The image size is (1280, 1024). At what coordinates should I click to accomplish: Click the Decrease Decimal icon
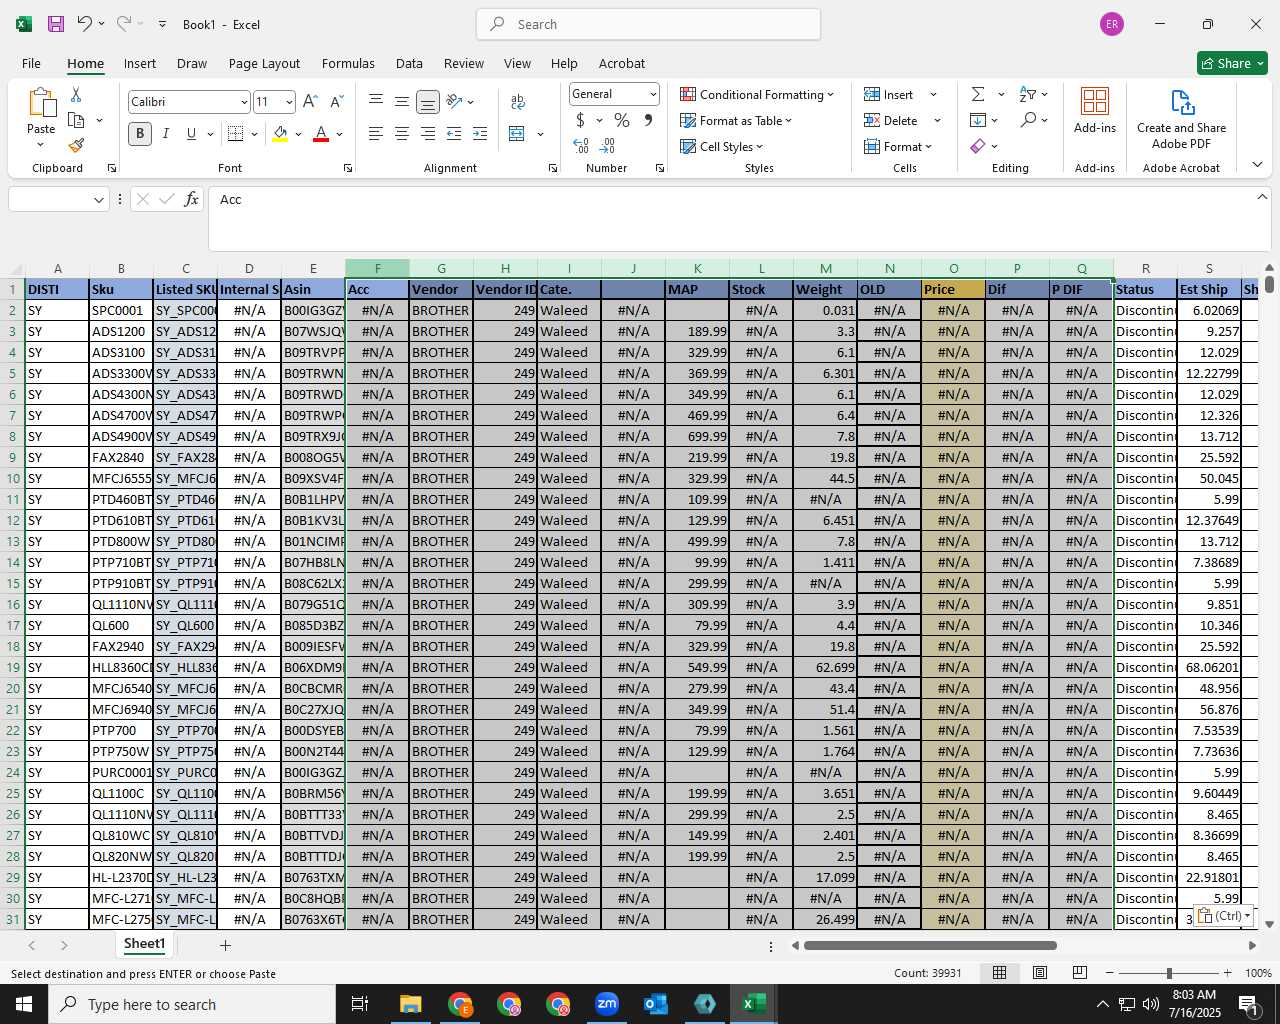pyautogui.click(x=607, y=146)
